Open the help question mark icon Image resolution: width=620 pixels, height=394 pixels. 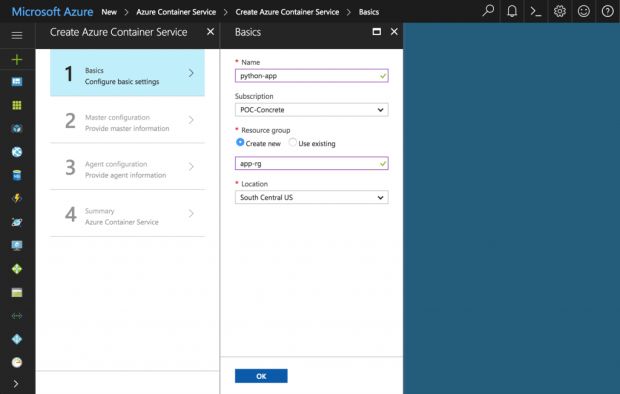(607, 11)
